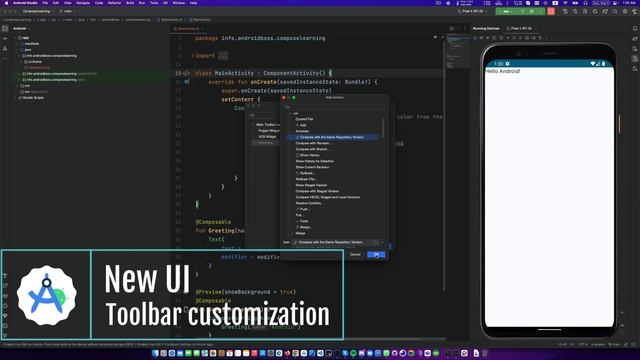Viewport: 640px width, 360px height.
Task: Click the gutter code icon beside class MainActivity
Action: click(187, 73)
